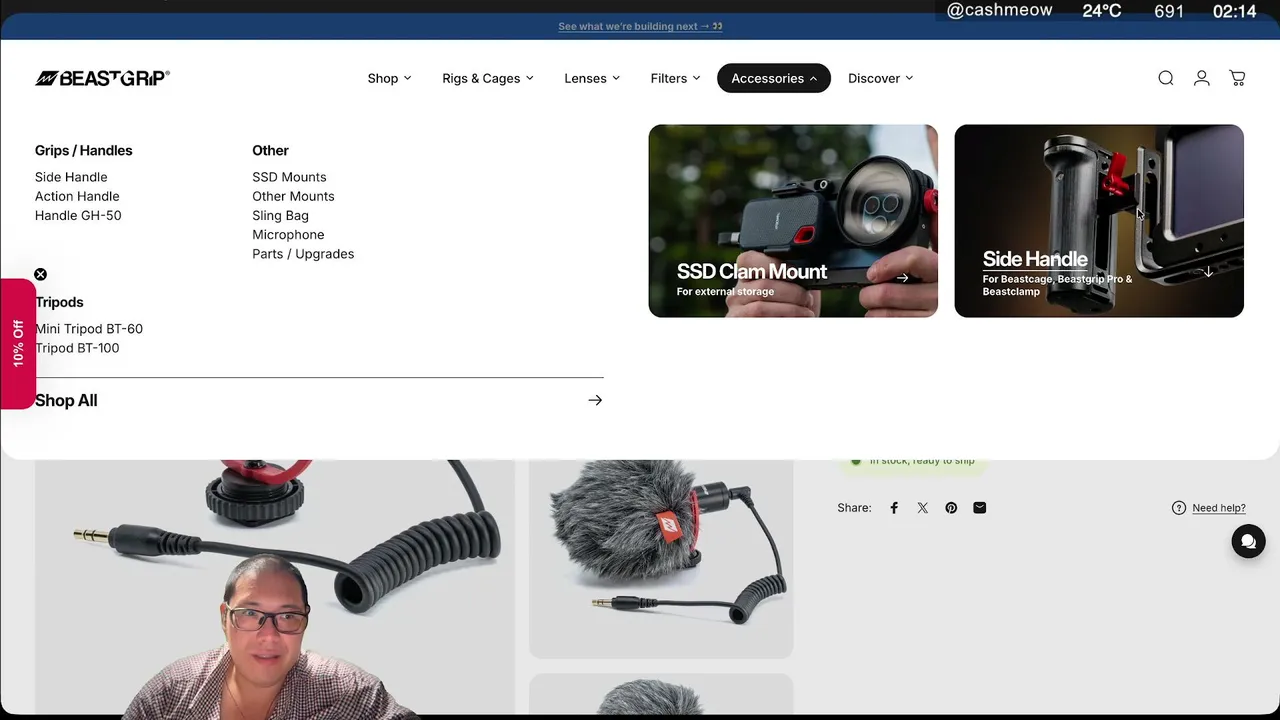
Task: Select Action Handle menu link
Action: 77,196
